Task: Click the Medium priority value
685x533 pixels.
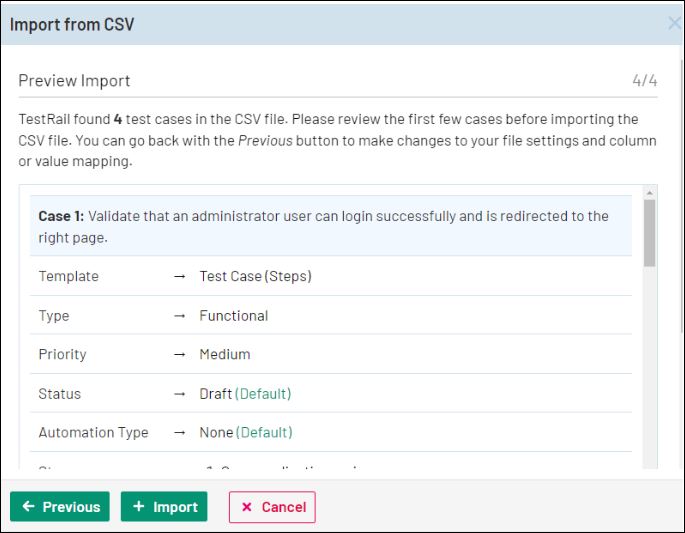Action: pos(225,355)
